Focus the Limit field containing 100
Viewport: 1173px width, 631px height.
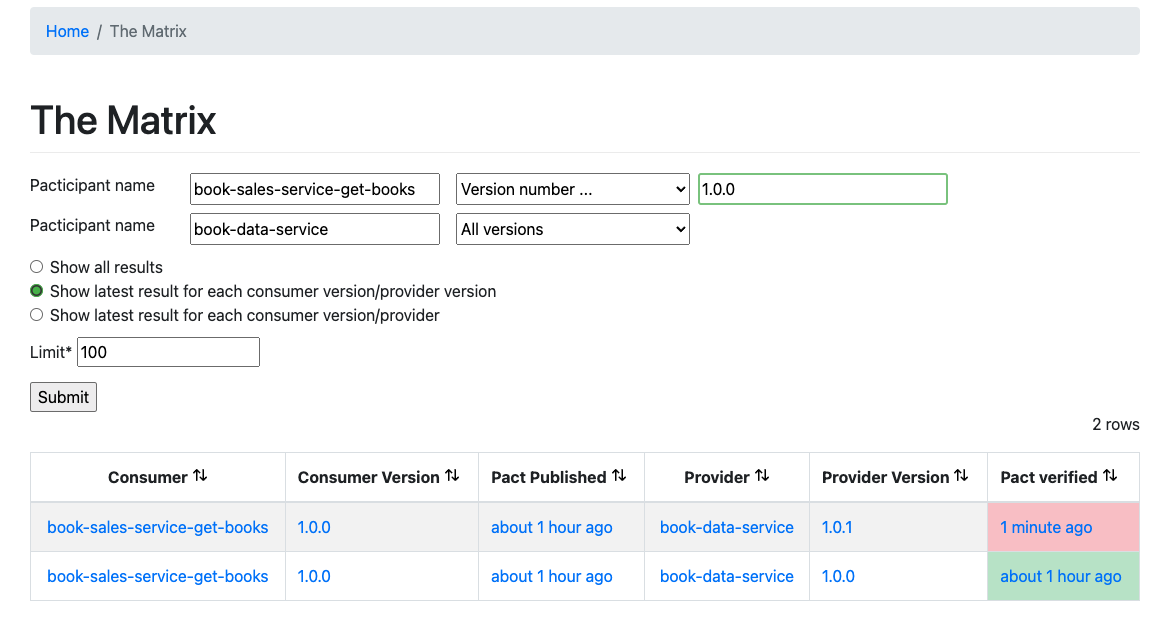(x=168, y=352)
